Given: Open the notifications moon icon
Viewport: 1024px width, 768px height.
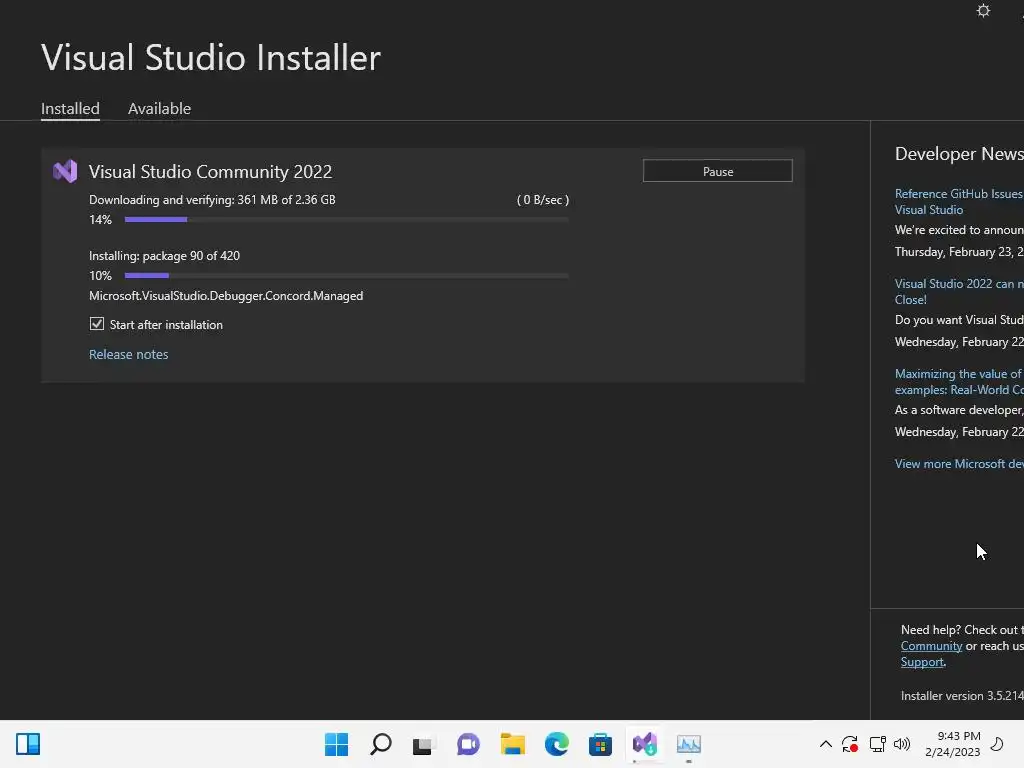Looking at the screenshot, I should (x=997, y=744).
